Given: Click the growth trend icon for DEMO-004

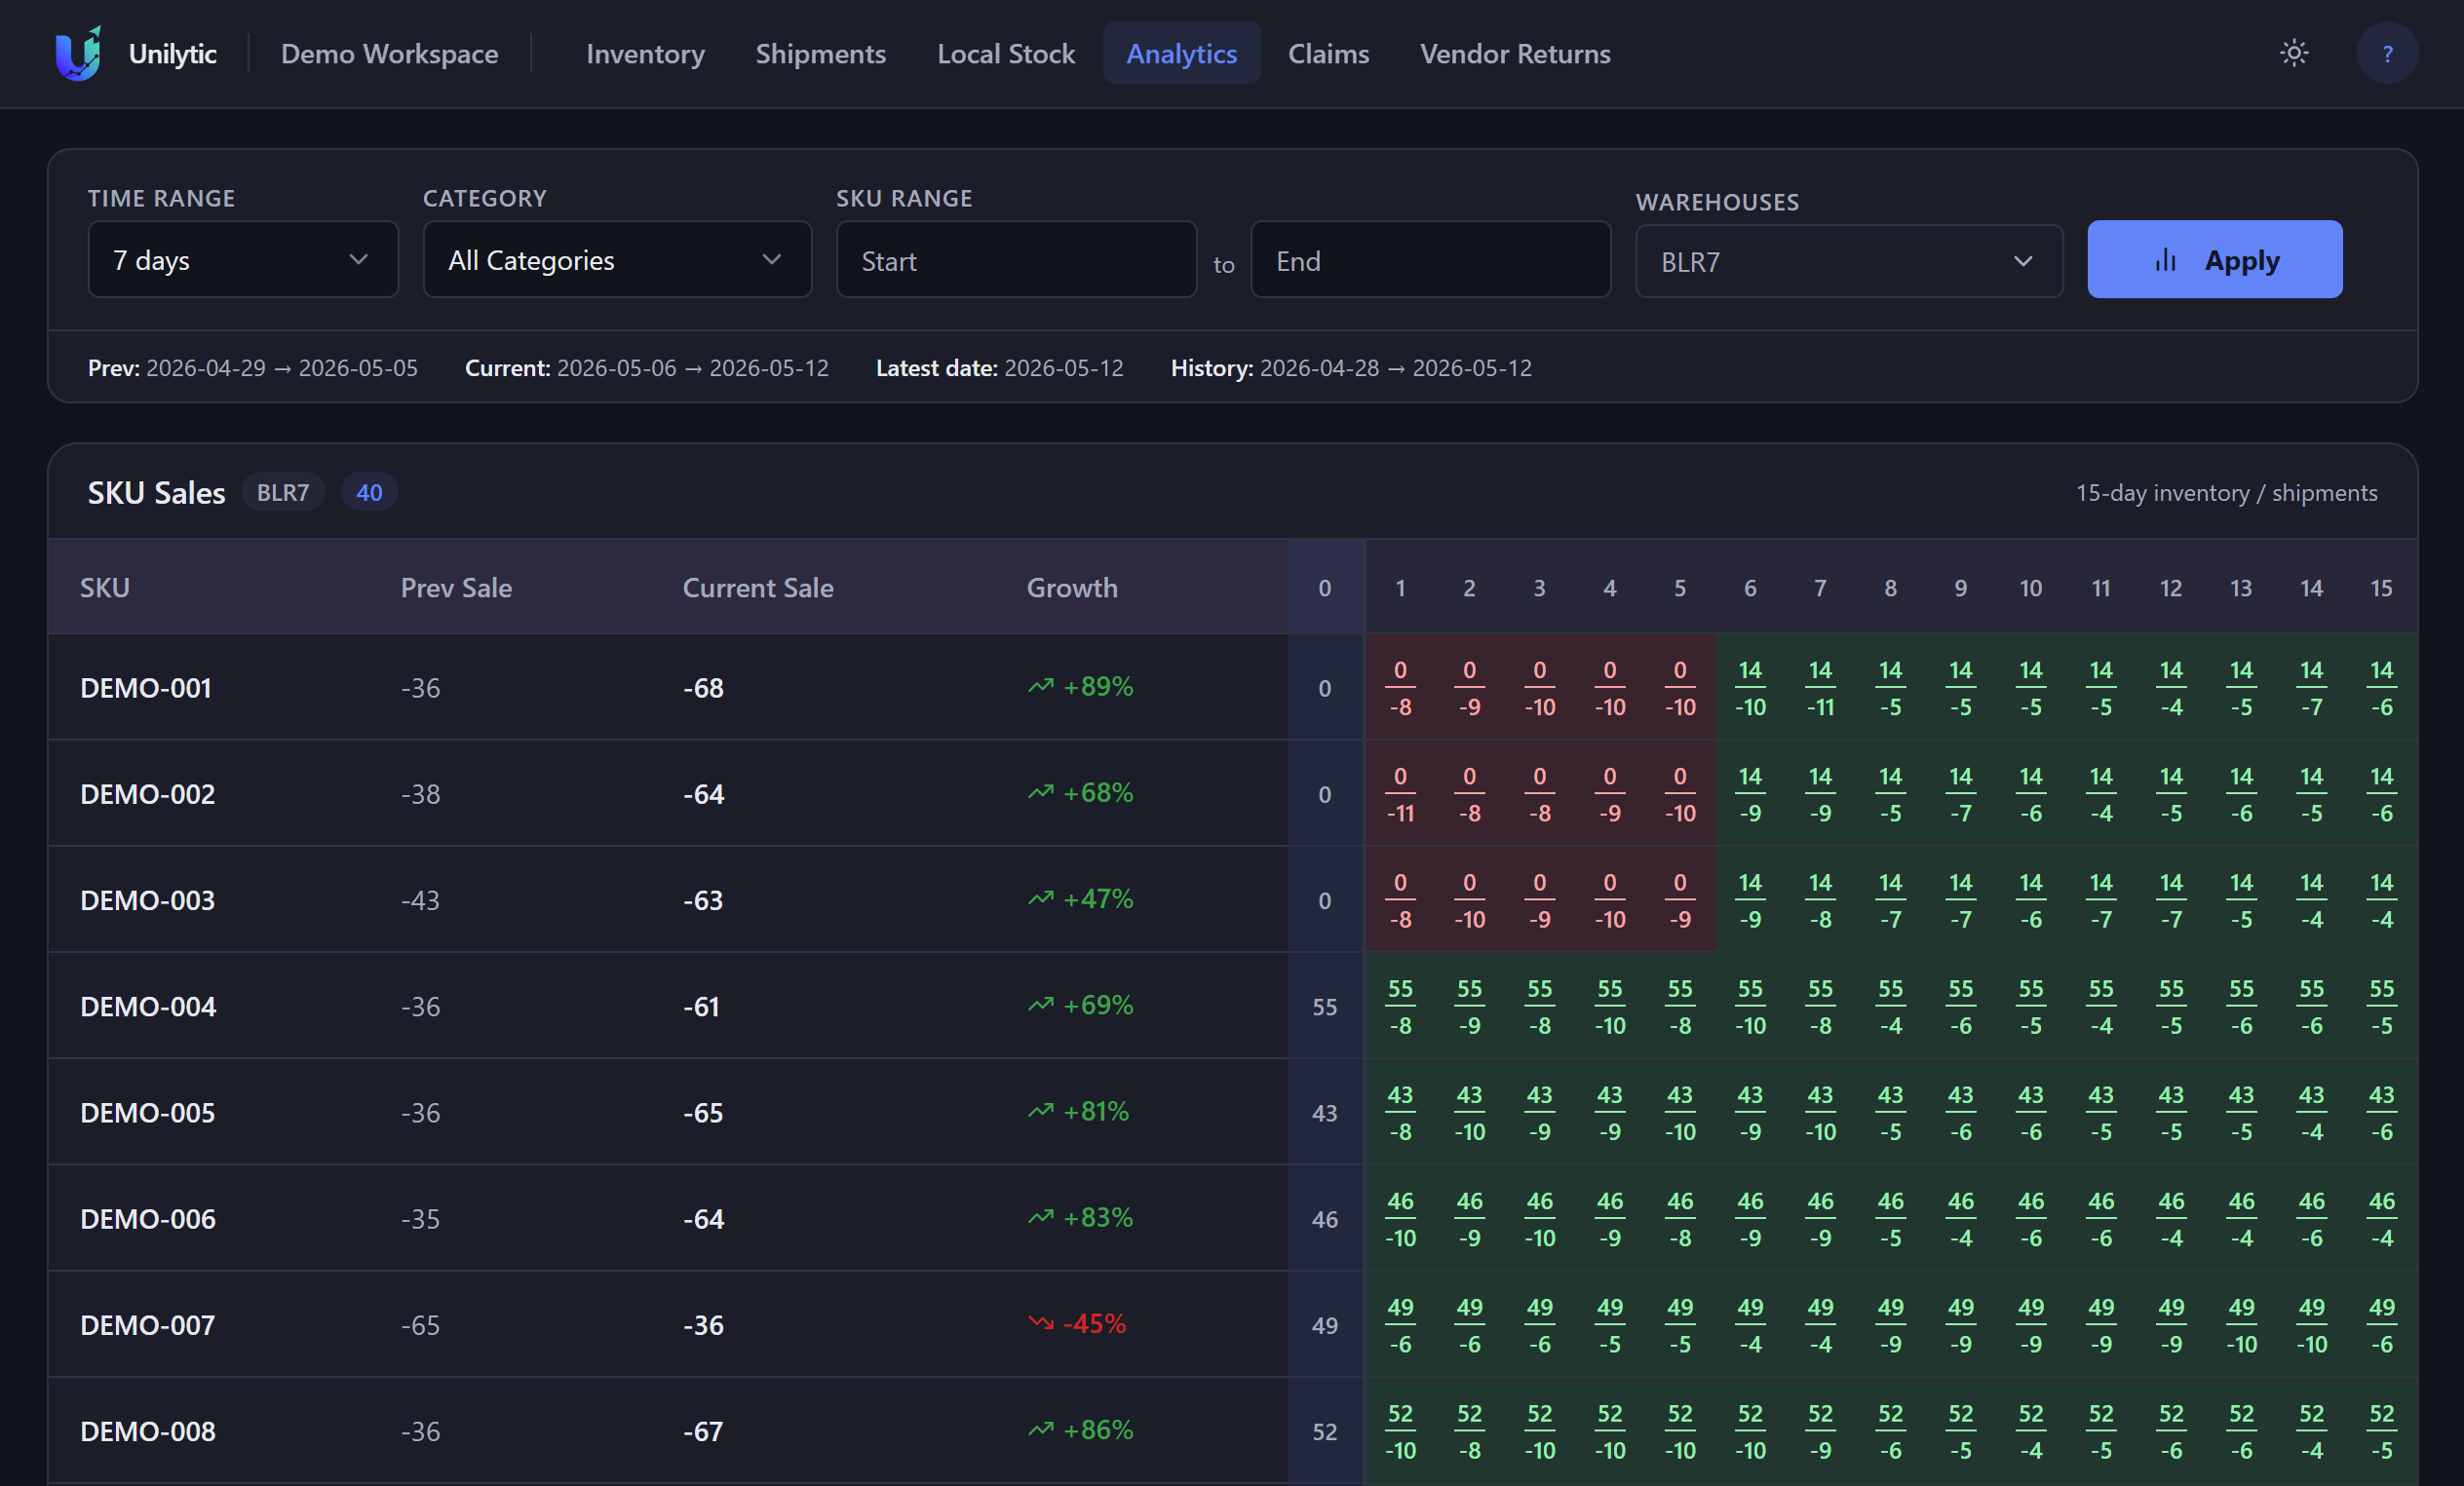Looking at the screenshot, I should (x=1041, y=1004).
